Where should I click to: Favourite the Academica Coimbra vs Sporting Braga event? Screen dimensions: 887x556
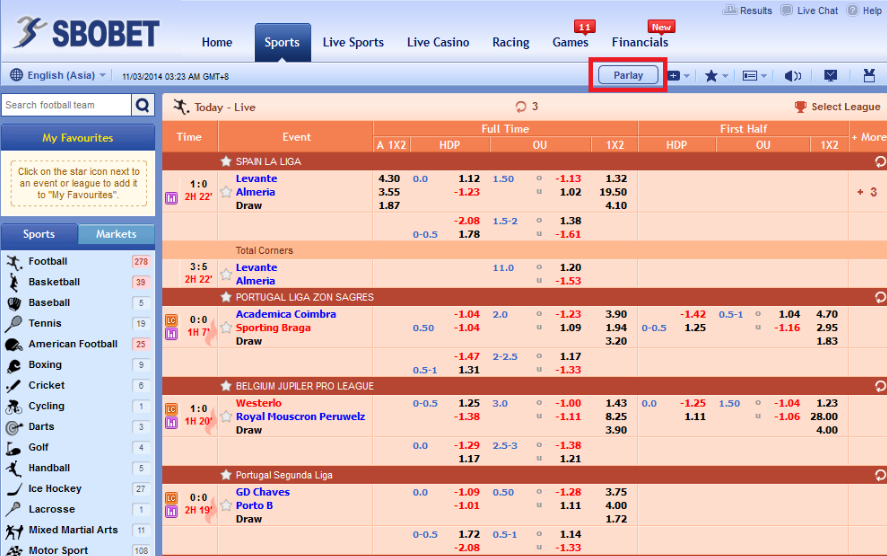(x=226, y=327)
